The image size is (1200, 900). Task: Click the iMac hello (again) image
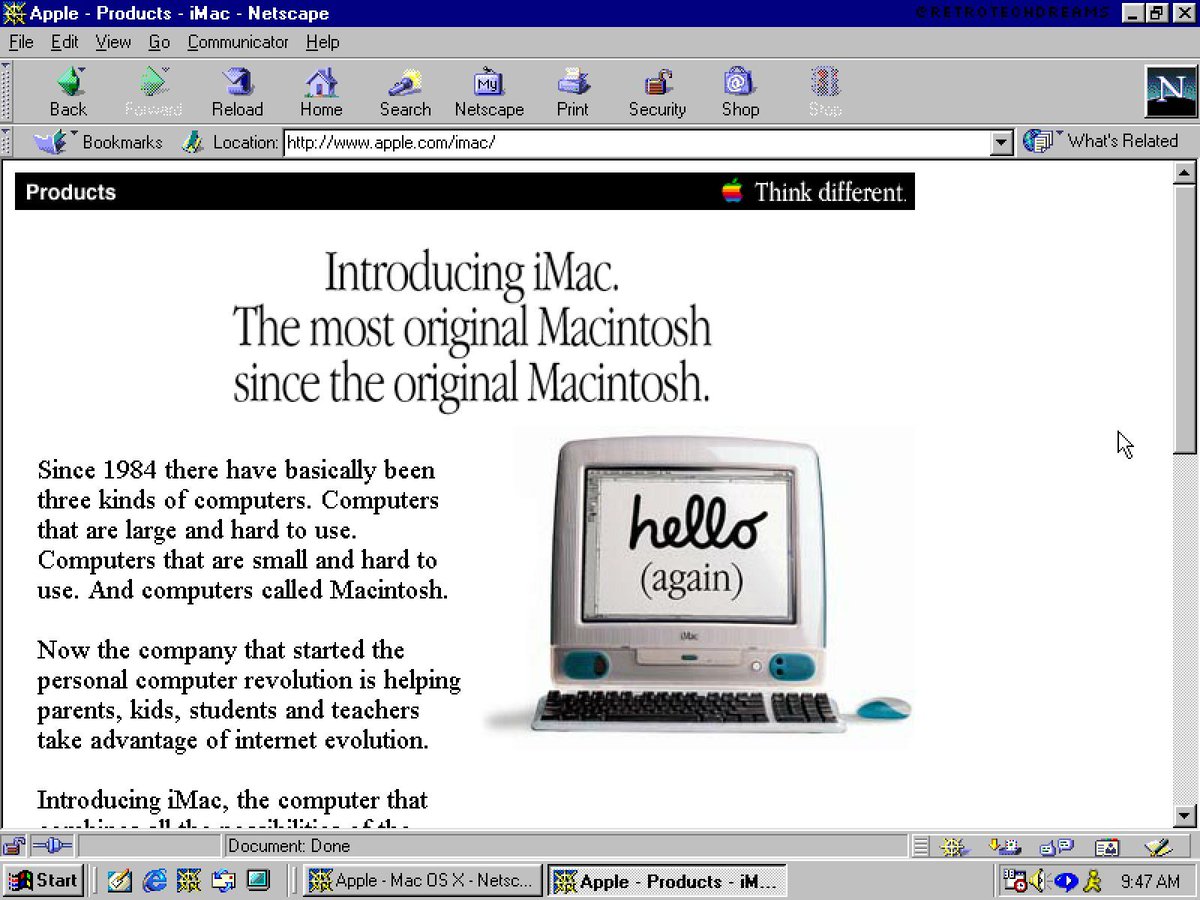point(698,588)
